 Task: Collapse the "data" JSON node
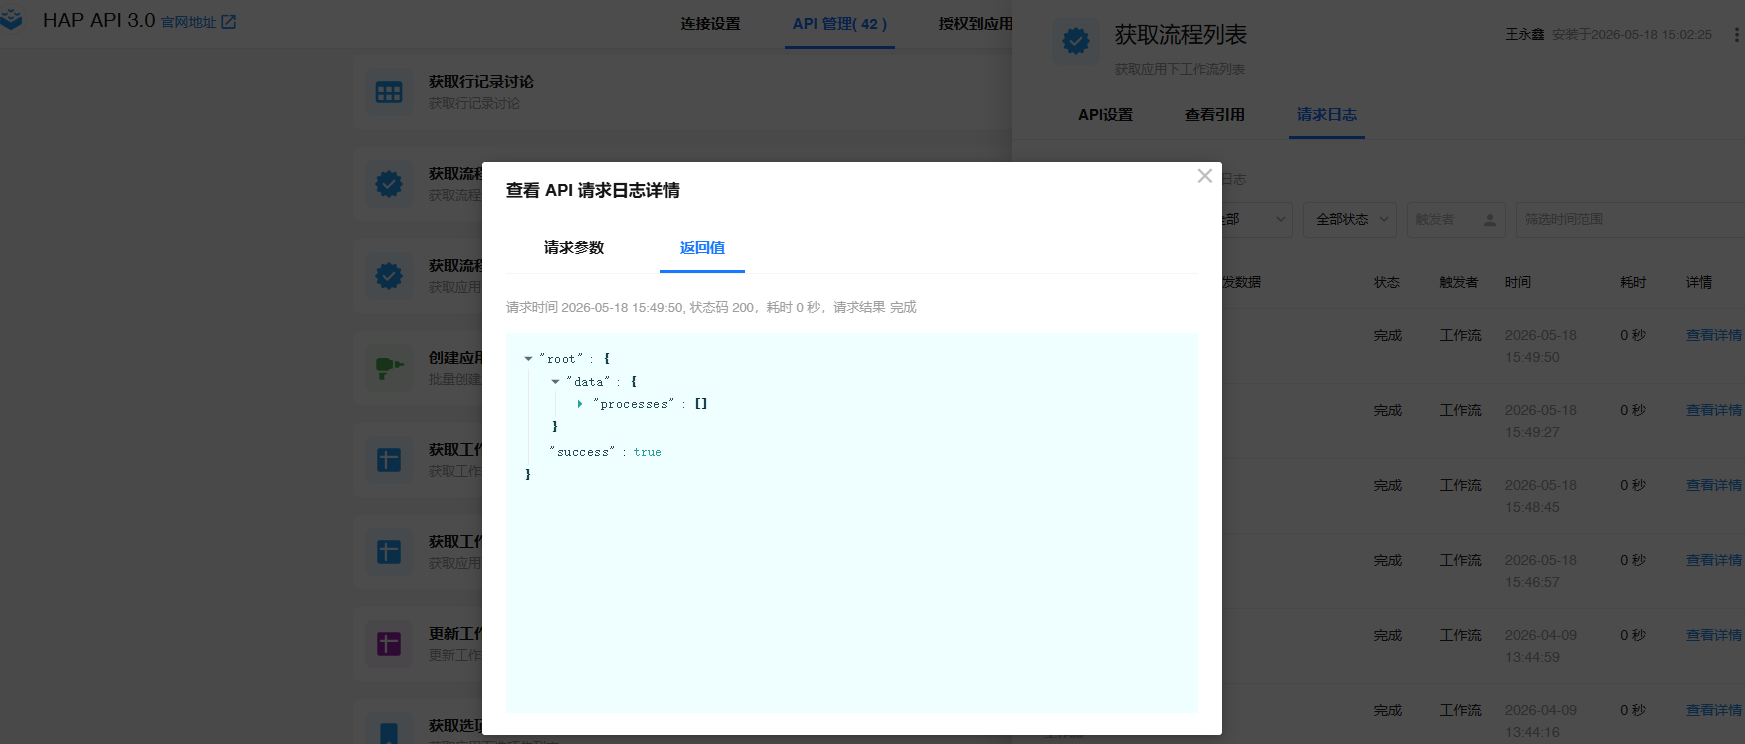pyautogui.click(x=555, y=382)
